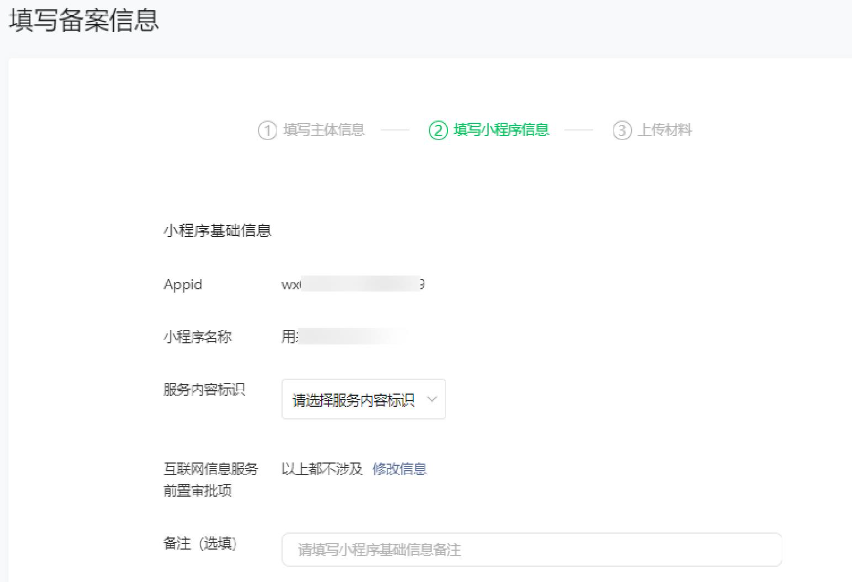Open the 服务内容标识 dropdown
852x582 pixels.
tap(364, 399)
